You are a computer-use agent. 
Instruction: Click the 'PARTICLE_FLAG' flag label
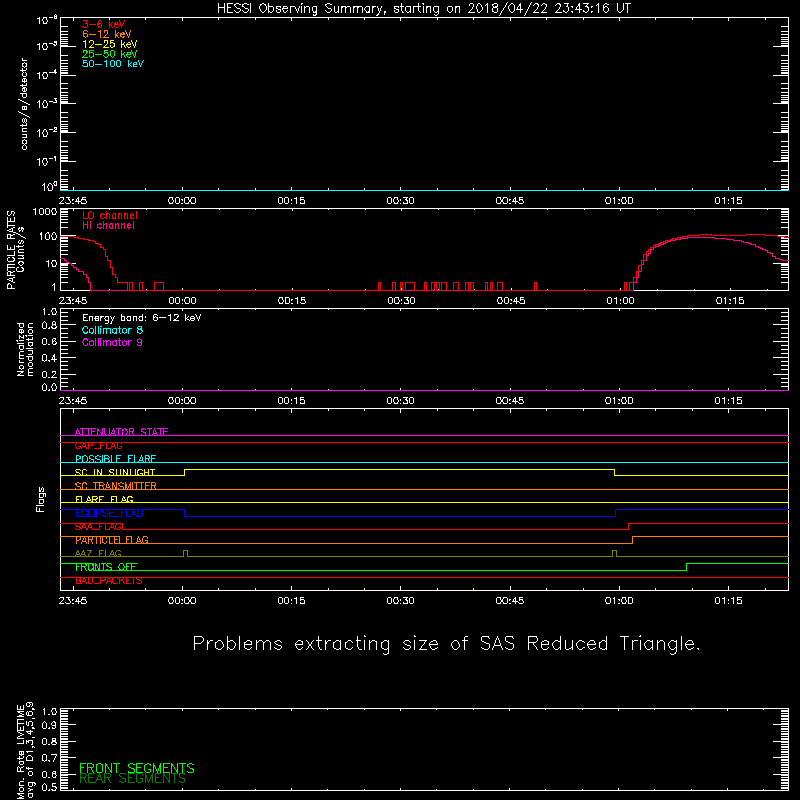pyautogui.click(x=112, y=540)
